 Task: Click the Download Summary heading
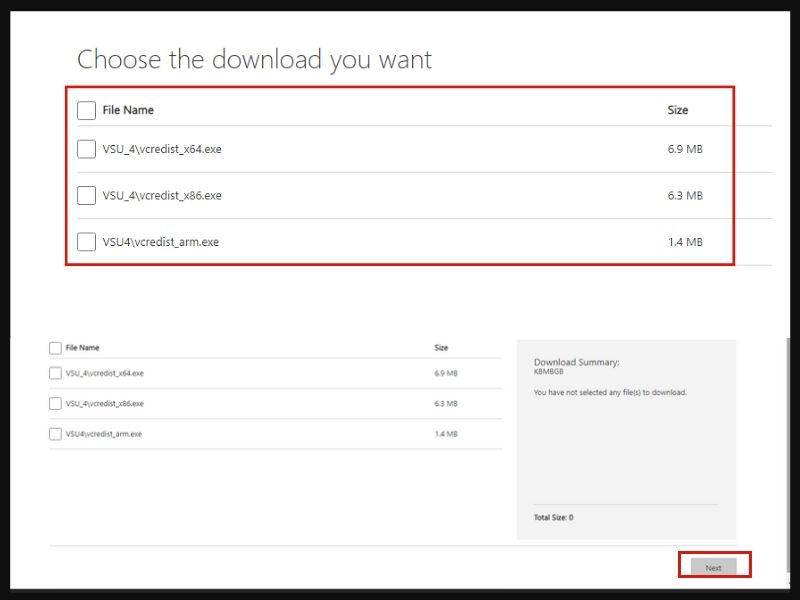[577, 362]
